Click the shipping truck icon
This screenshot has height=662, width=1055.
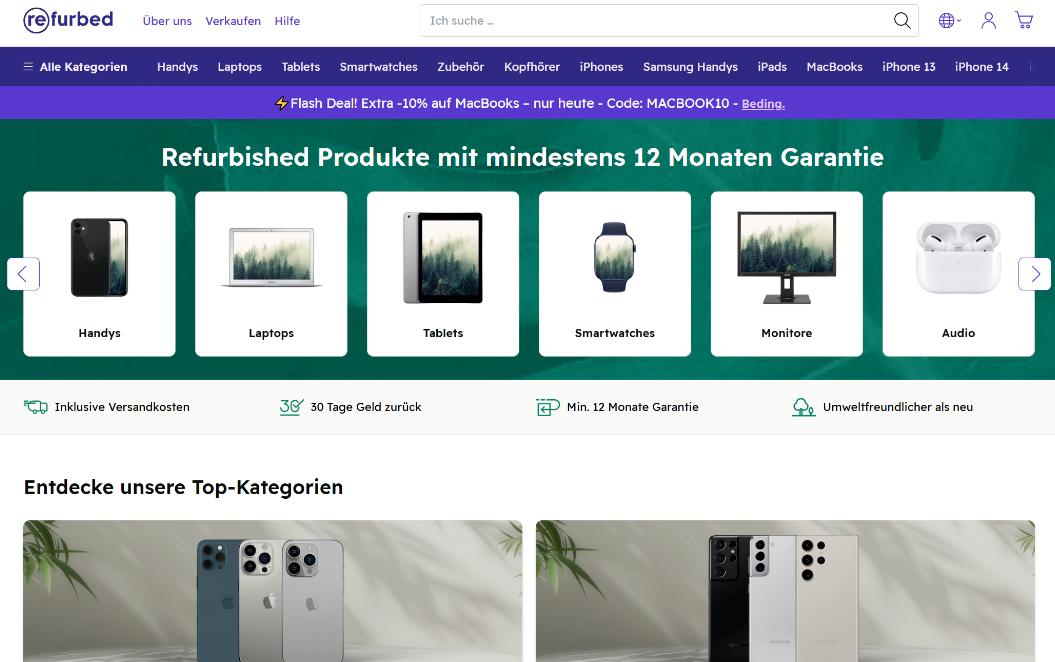36,407
